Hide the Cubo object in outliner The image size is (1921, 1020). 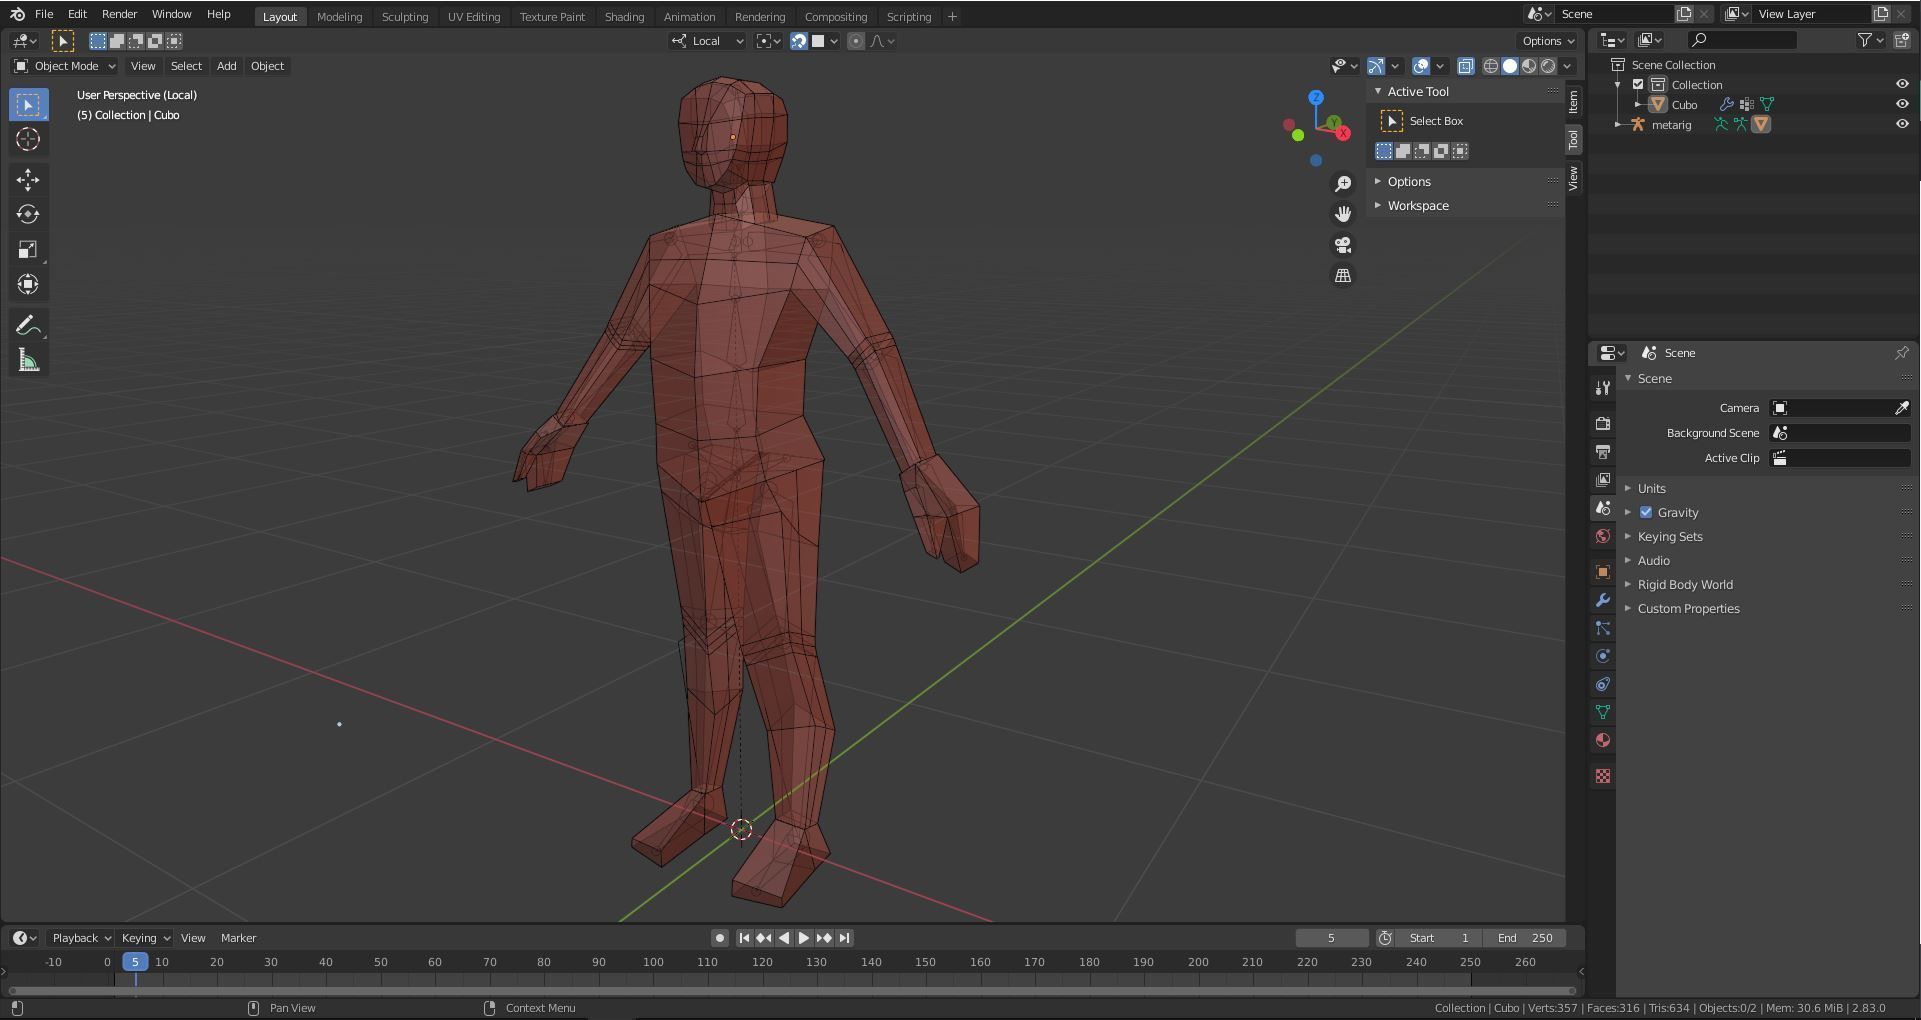[x=1902, y=104]
